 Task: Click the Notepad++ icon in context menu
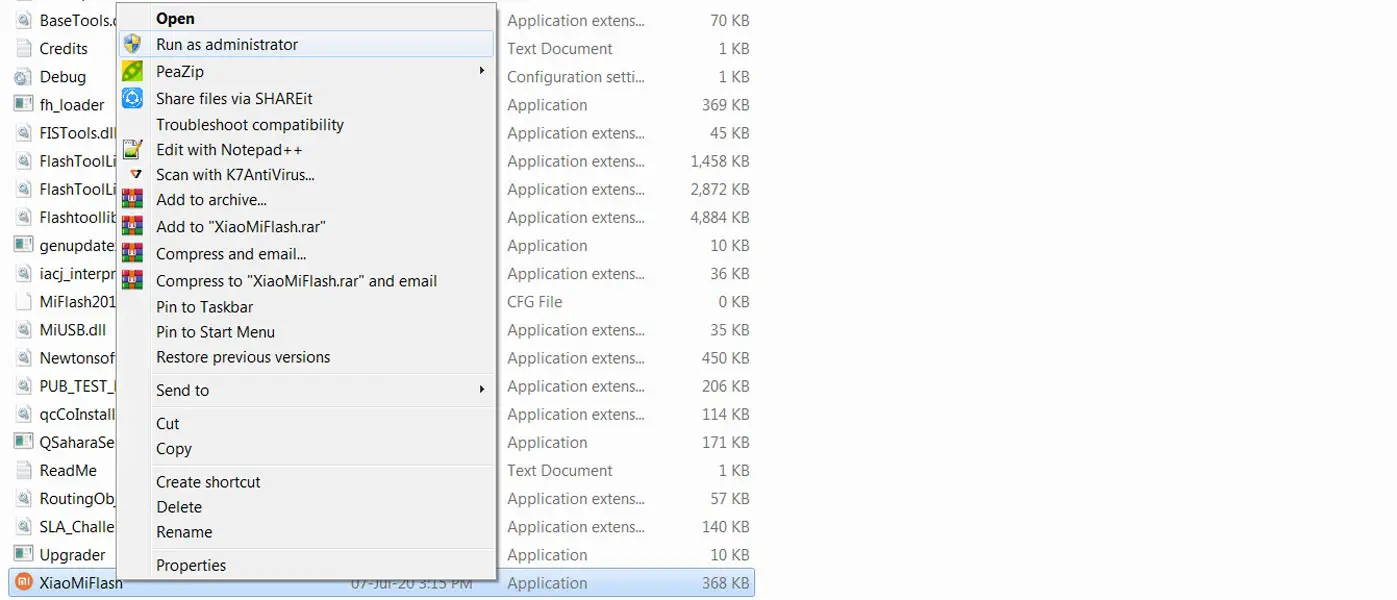[x=132, y=150]
